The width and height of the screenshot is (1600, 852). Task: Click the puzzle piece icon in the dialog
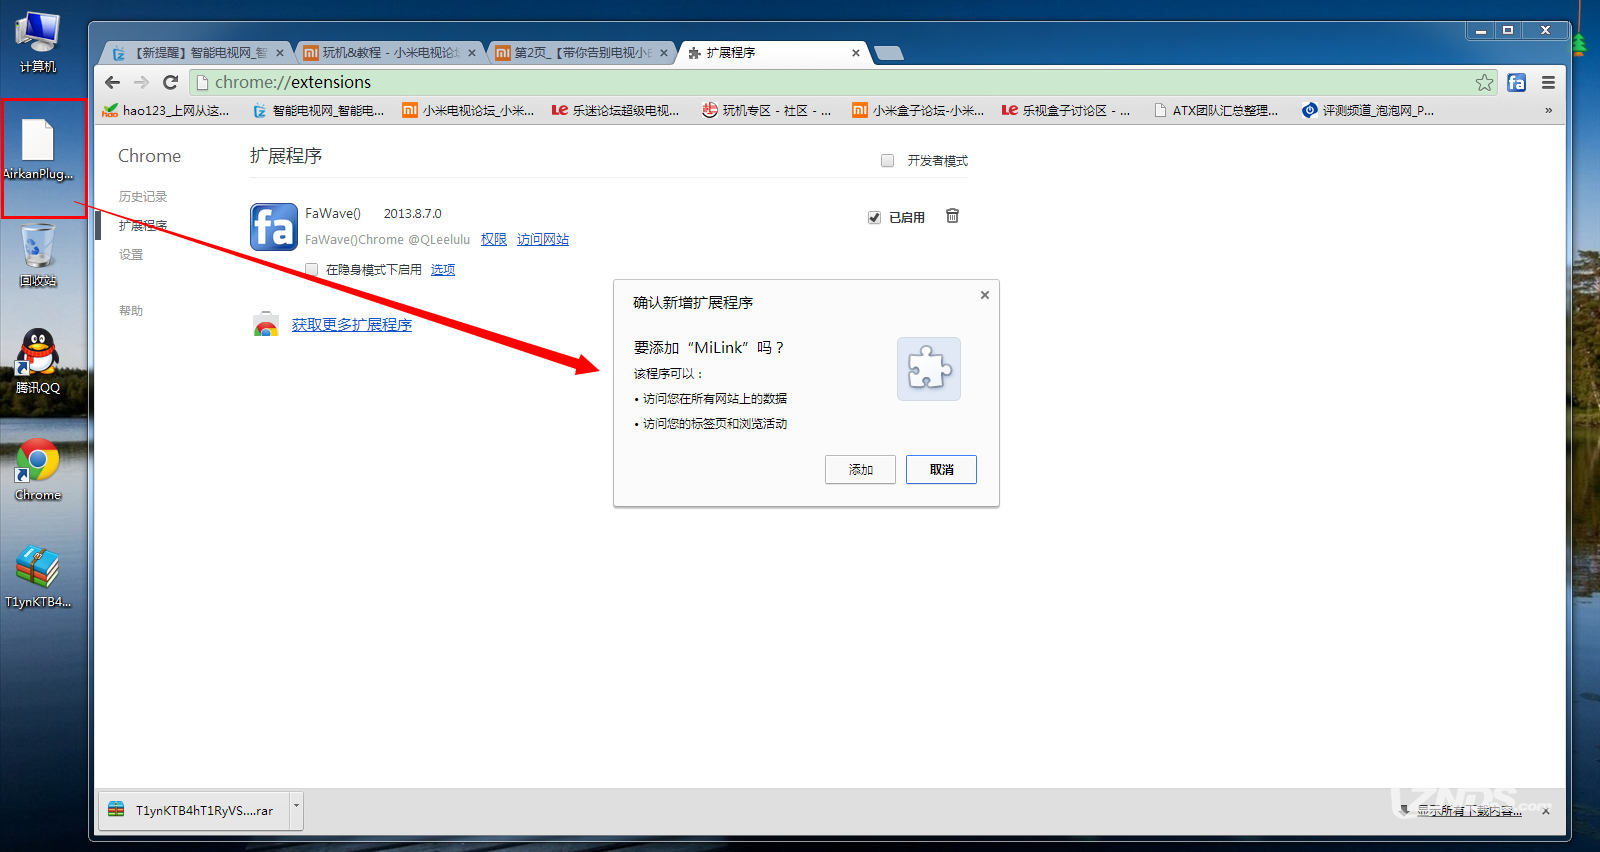pyautogui.click(x=929, y=369)
